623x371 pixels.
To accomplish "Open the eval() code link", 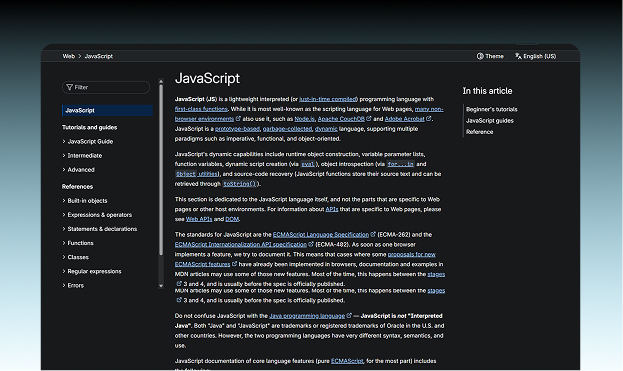I will click(x=308, y=164).
